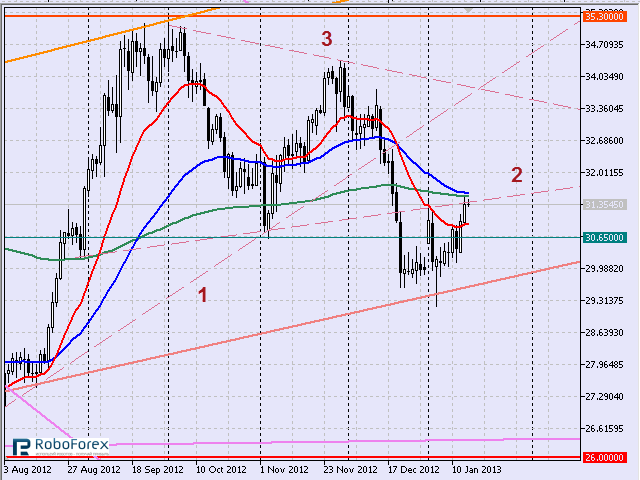Click the 29.98820 price axis value
Image resolution: width=640 pixels, height=480 pixels.
tap(604, 269)
